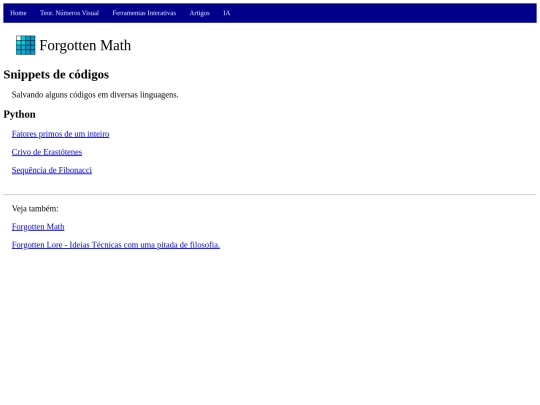
Task: Click the horizontal divider line
Action: click(x=270, y=195)
